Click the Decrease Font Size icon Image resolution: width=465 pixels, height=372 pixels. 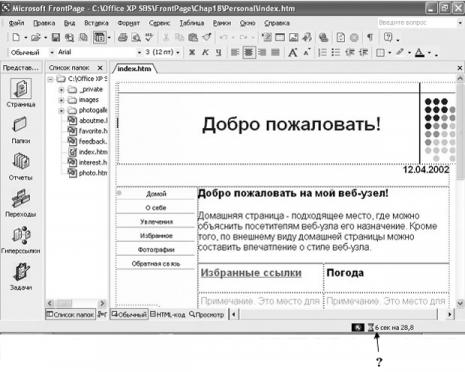(307, 52)
